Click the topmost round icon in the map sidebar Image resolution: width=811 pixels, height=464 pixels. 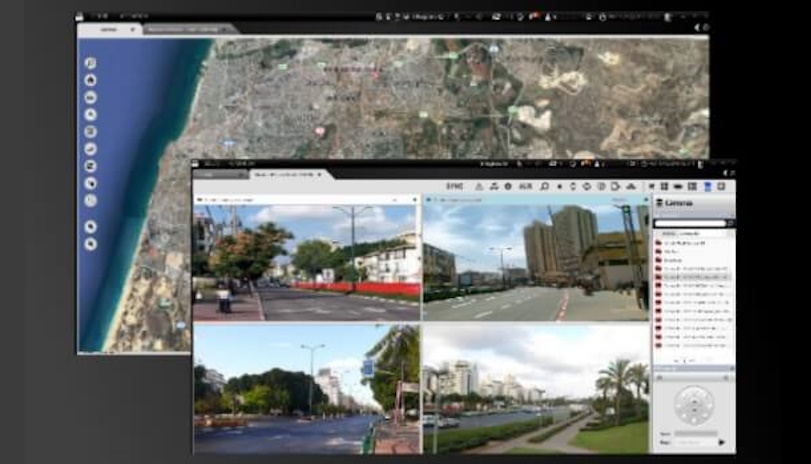tap(90, 63)
